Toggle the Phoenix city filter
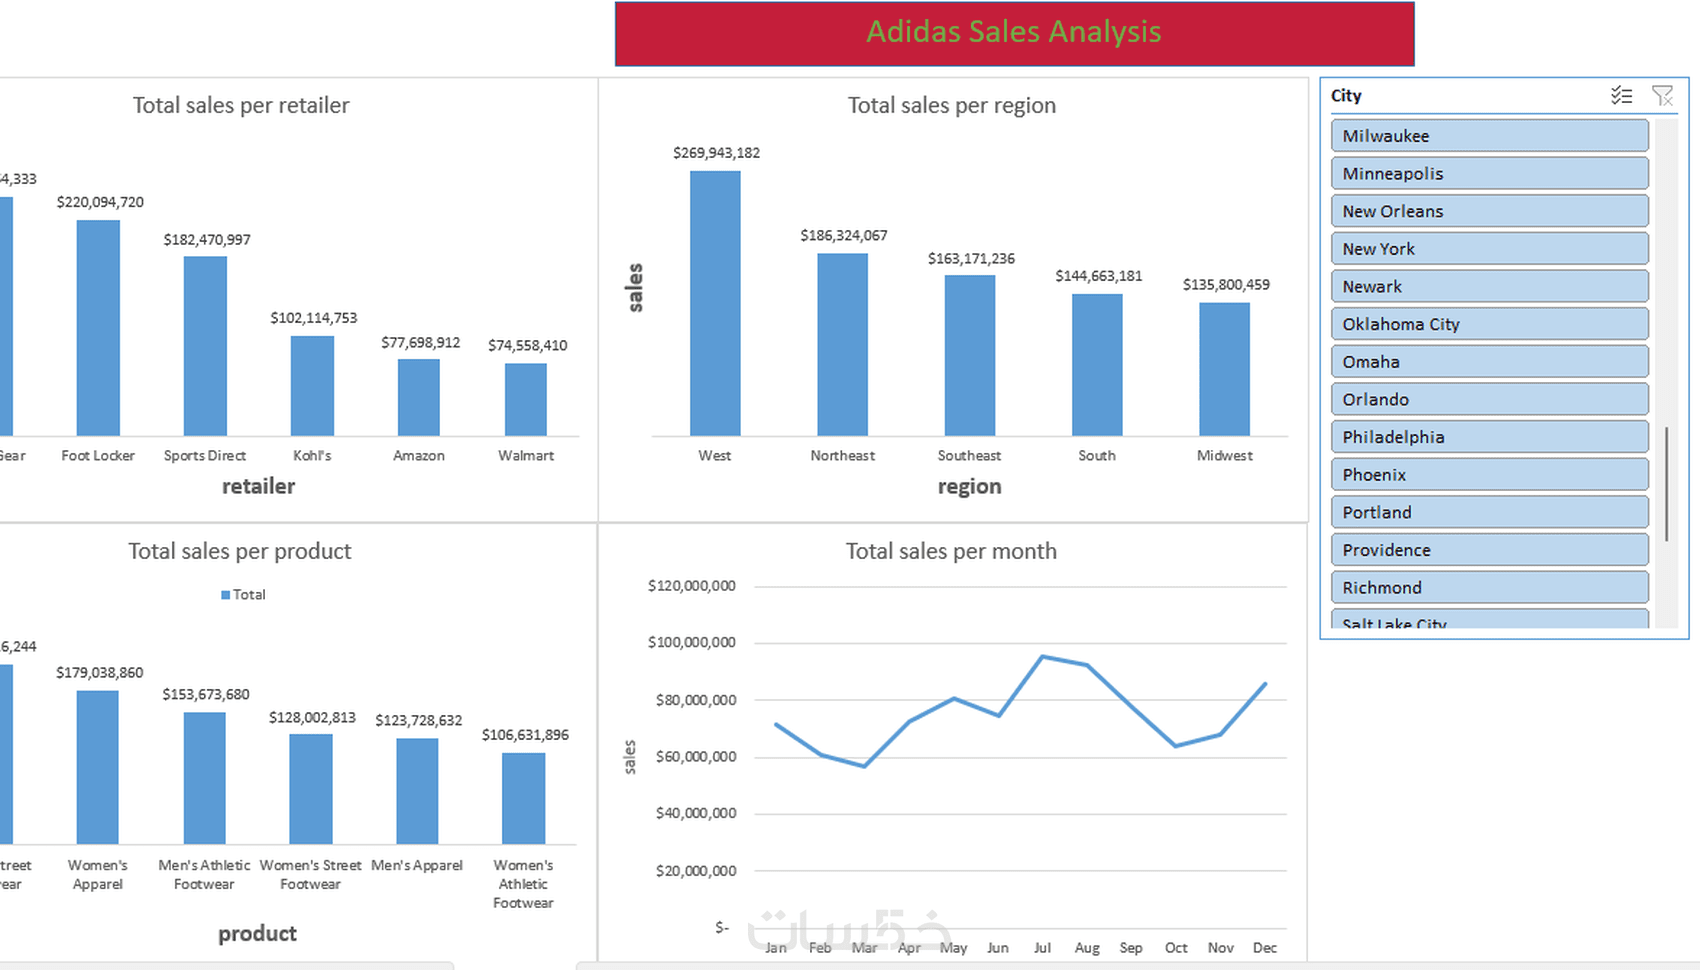The width and height of the screenshot is (1700, 970). pyautogui.click(x=1489, y=474)
